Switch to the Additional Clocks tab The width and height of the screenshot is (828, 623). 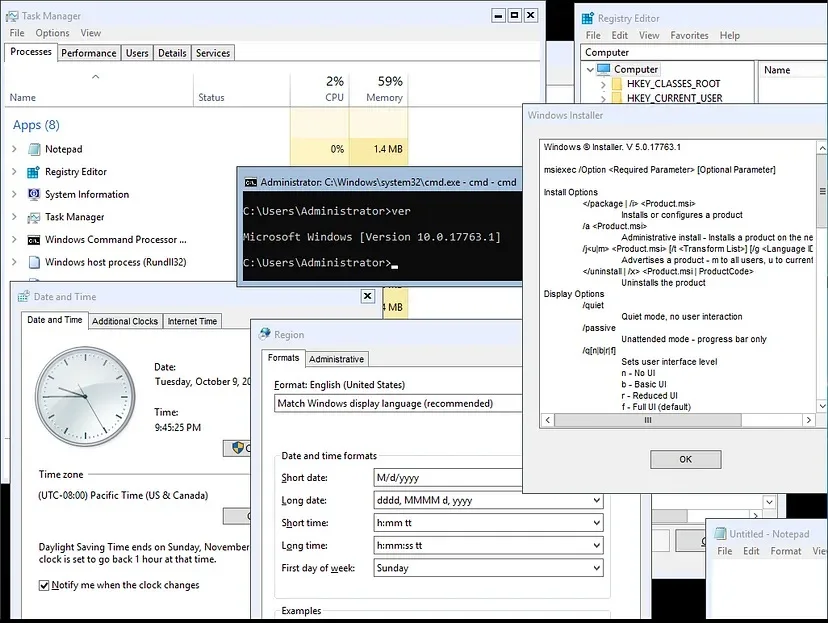pyautogui.click(x=124, y=321)
